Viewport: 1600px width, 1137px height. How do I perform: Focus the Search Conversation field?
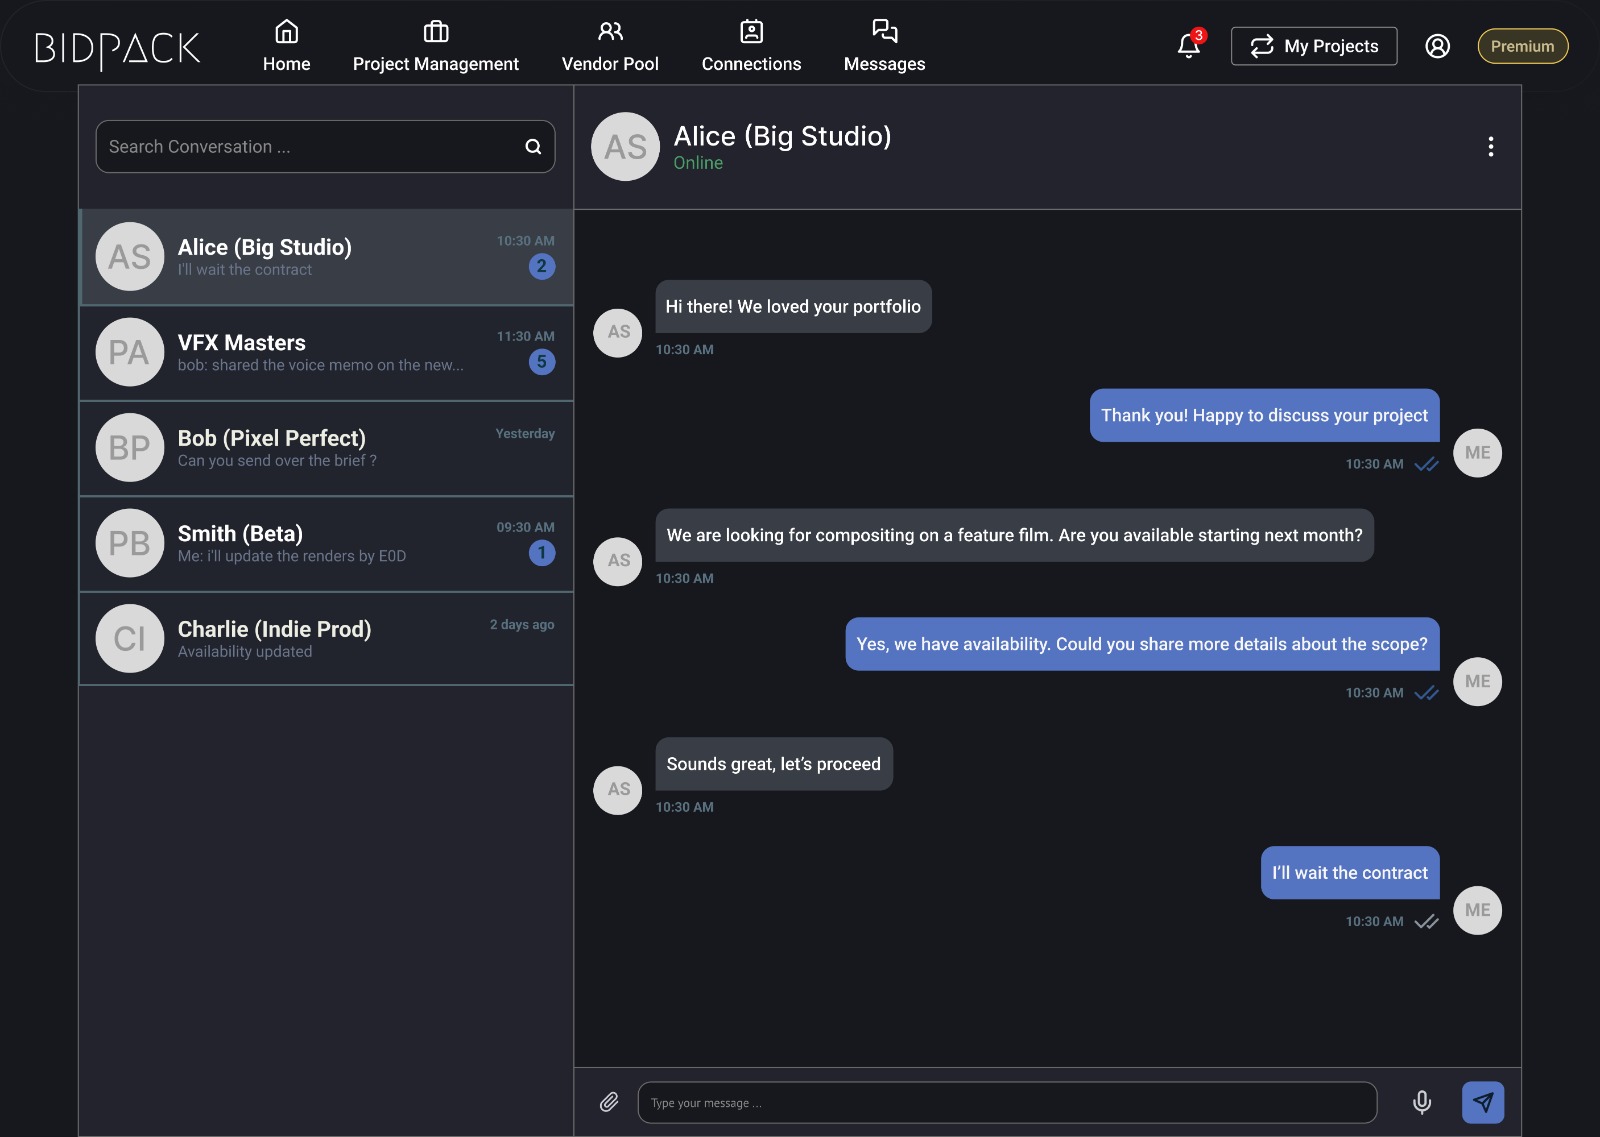point(310,147)
